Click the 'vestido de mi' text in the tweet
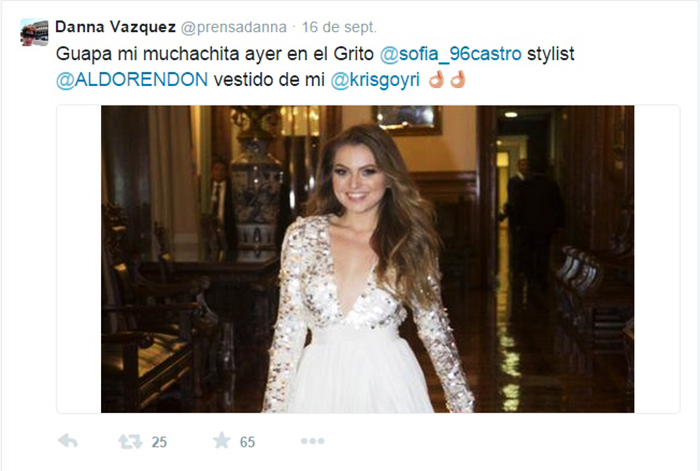Viewport: 700px width, 471px height. pos(269,80)
